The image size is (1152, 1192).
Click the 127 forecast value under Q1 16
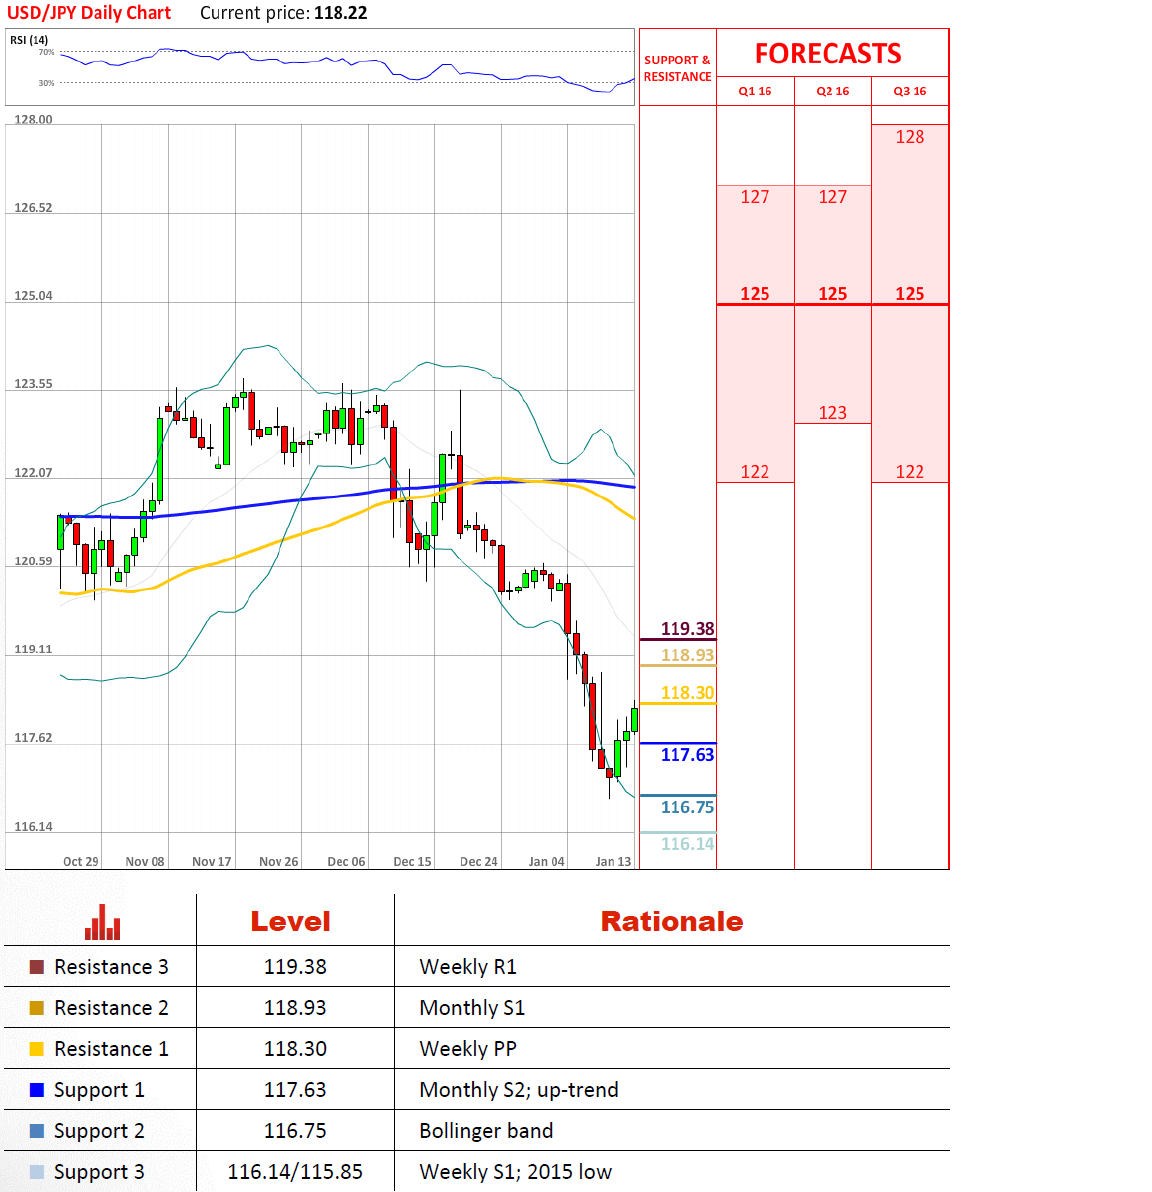755,197
